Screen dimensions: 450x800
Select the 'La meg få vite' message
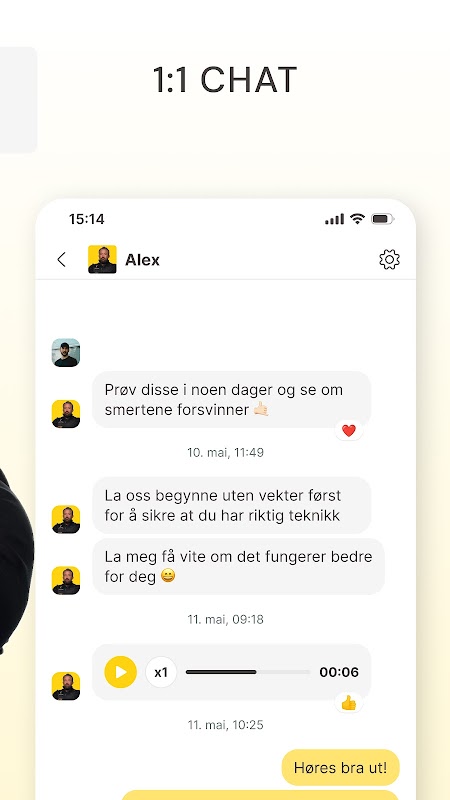238,566
